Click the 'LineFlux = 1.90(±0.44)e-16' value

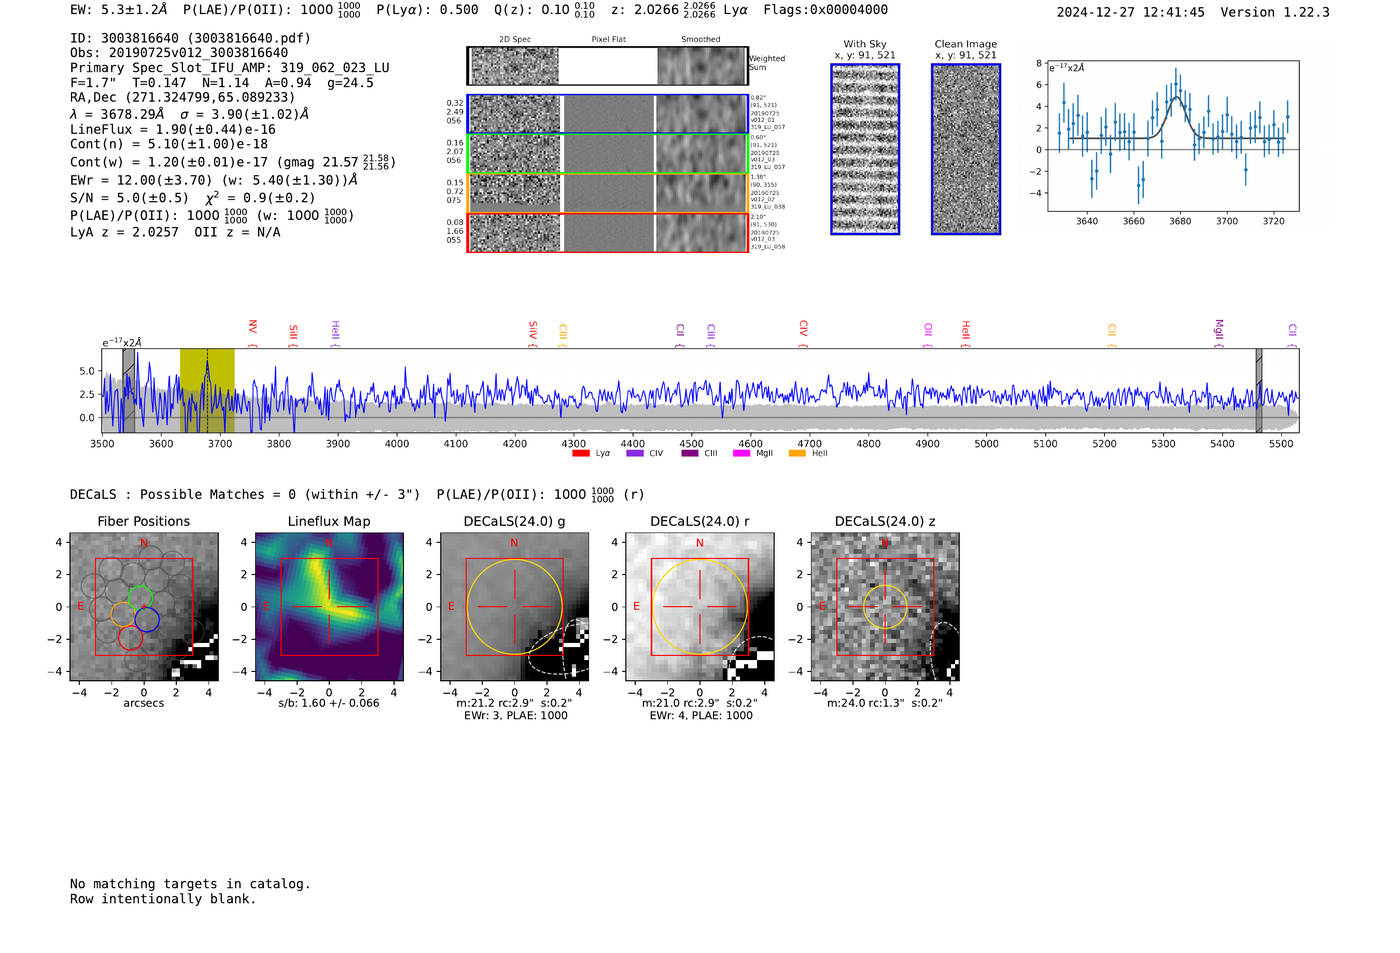173,130
